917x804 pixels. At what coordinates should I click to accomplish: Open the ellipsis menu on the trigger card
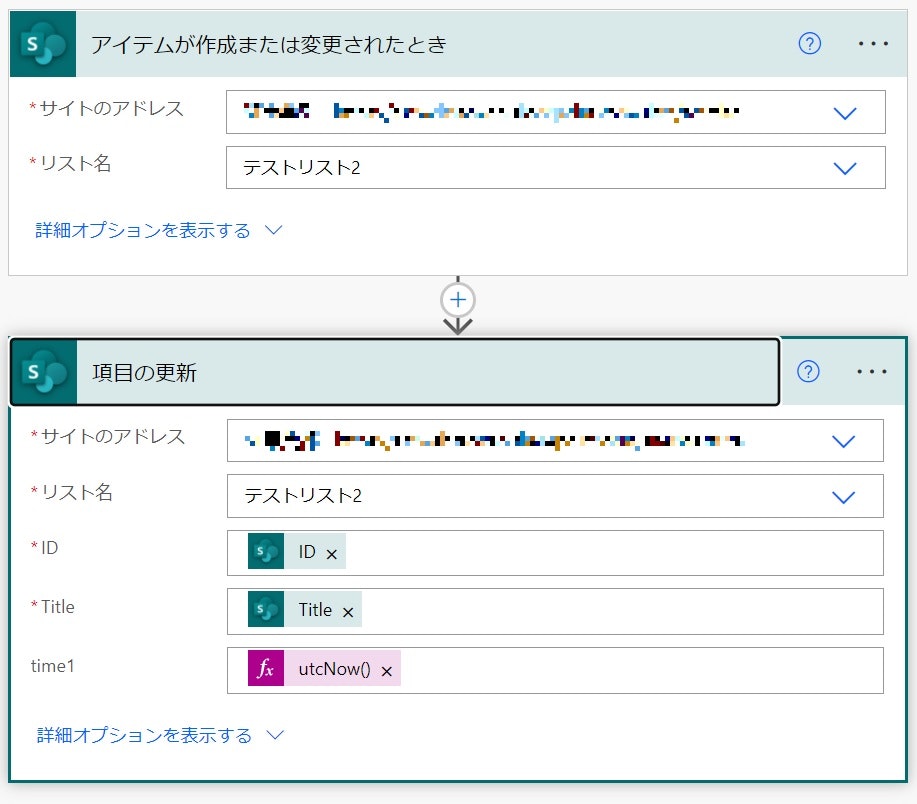coord(873,44)
